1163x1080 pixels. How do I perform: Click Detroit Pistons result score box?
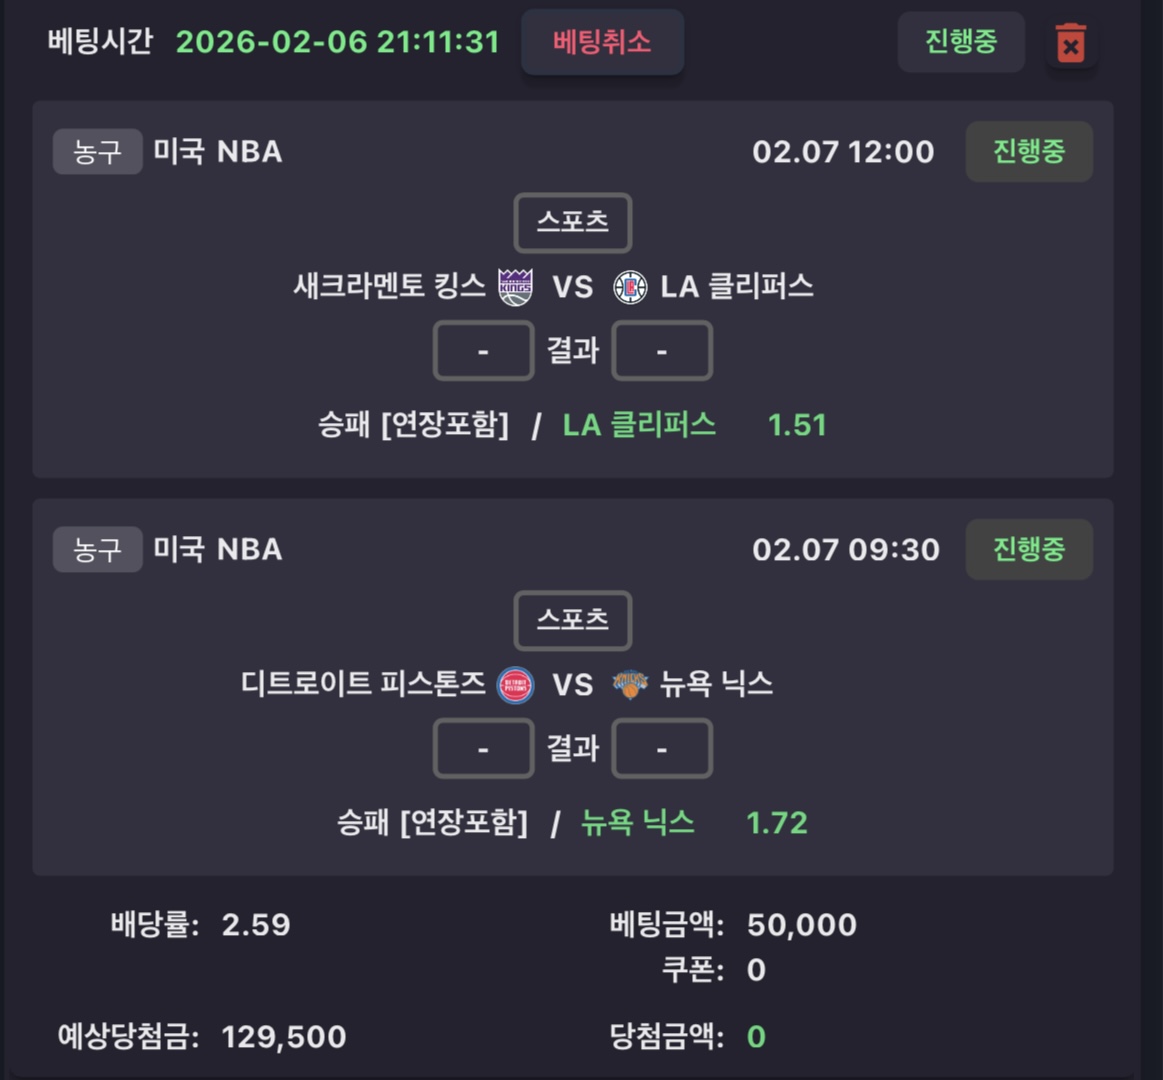483,749
